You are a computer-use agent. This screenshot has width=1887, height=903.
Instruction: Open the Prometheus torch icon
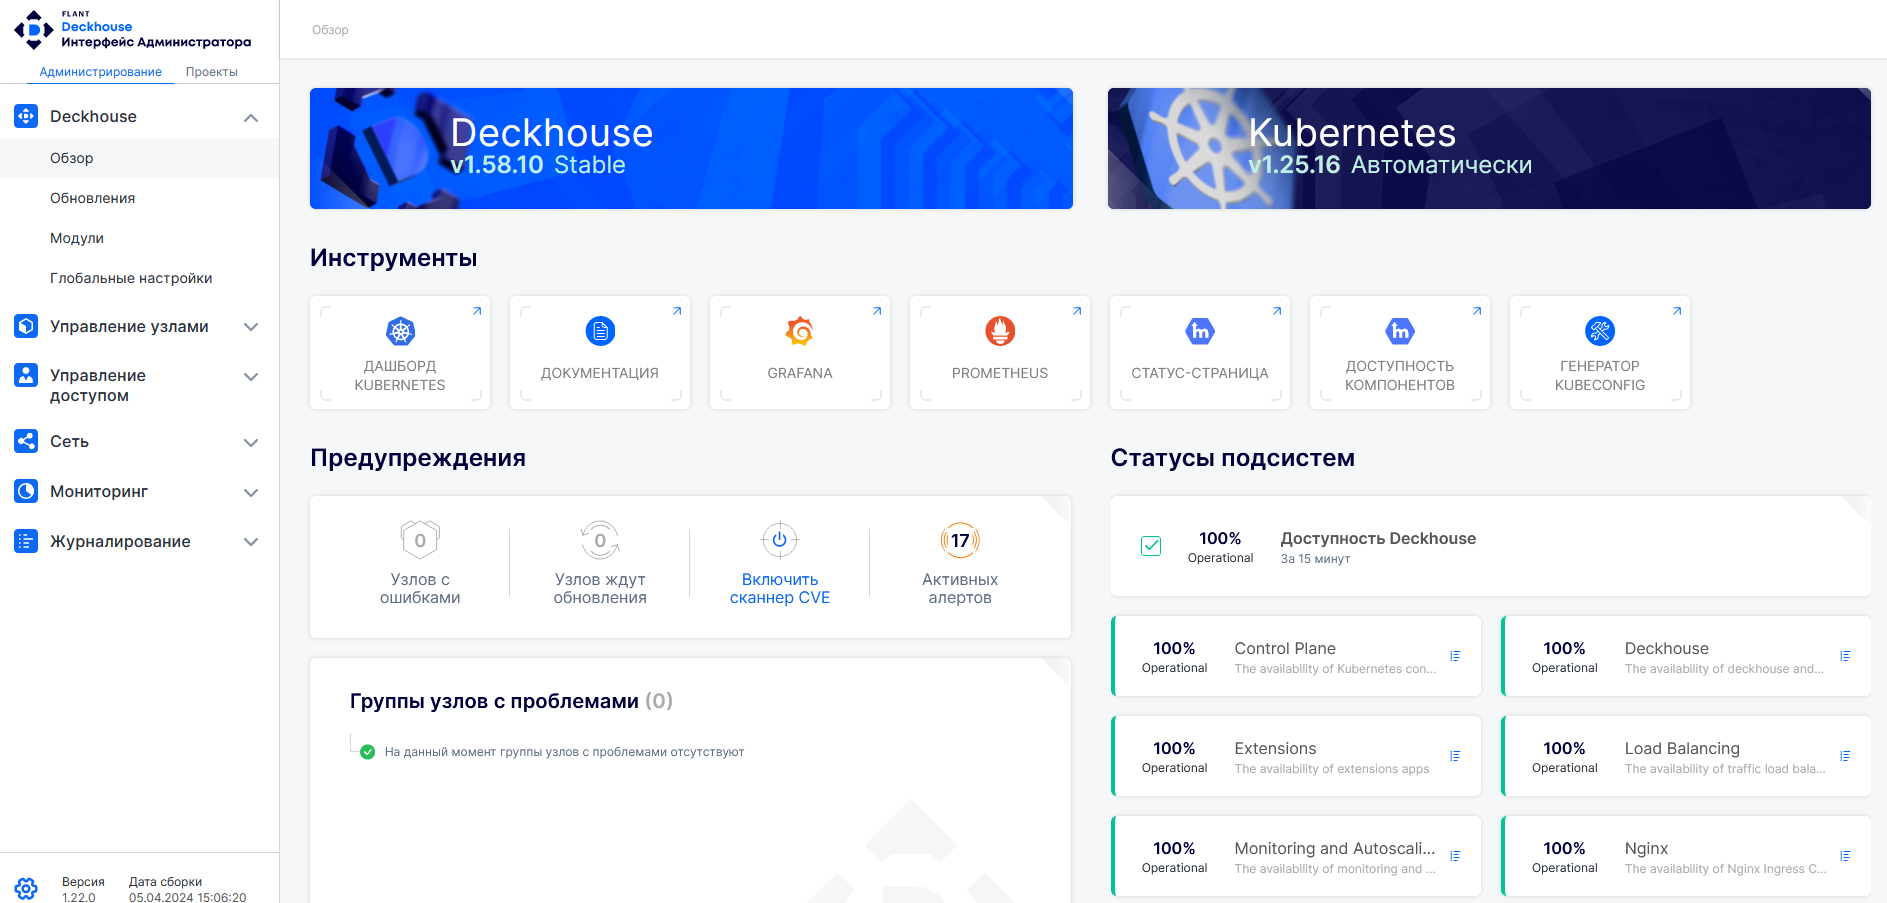point(1000,331)
